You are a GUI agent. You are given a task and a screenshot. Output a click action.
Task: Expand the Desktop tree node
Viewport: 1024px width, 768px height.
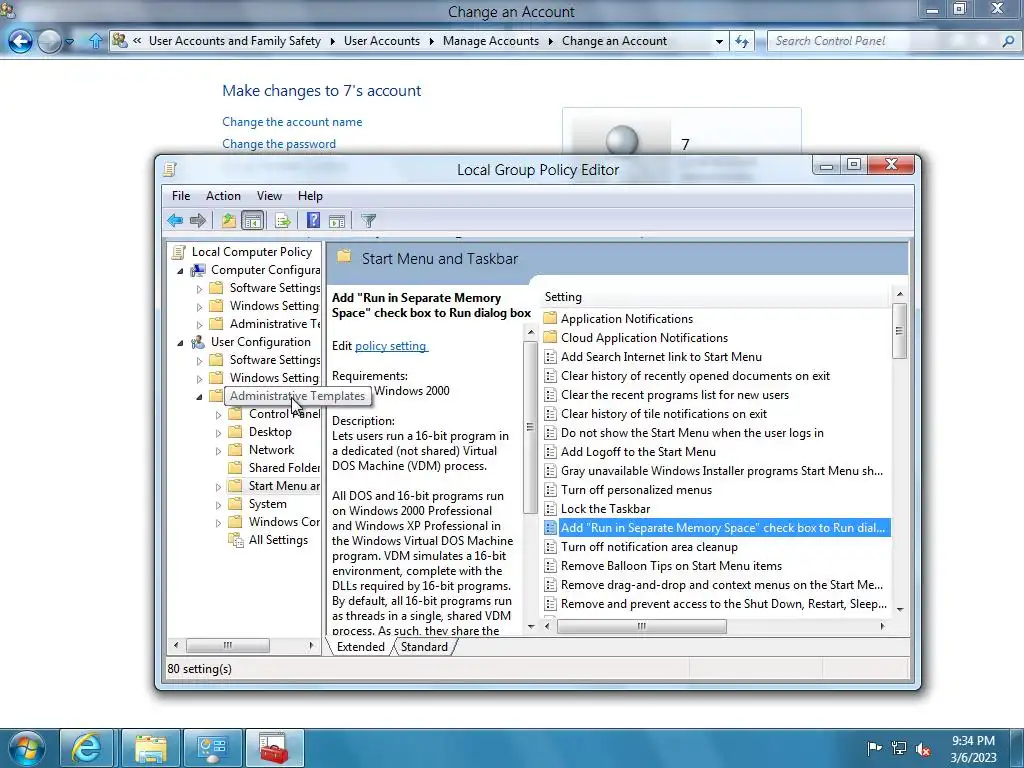[x=218, y=432]
